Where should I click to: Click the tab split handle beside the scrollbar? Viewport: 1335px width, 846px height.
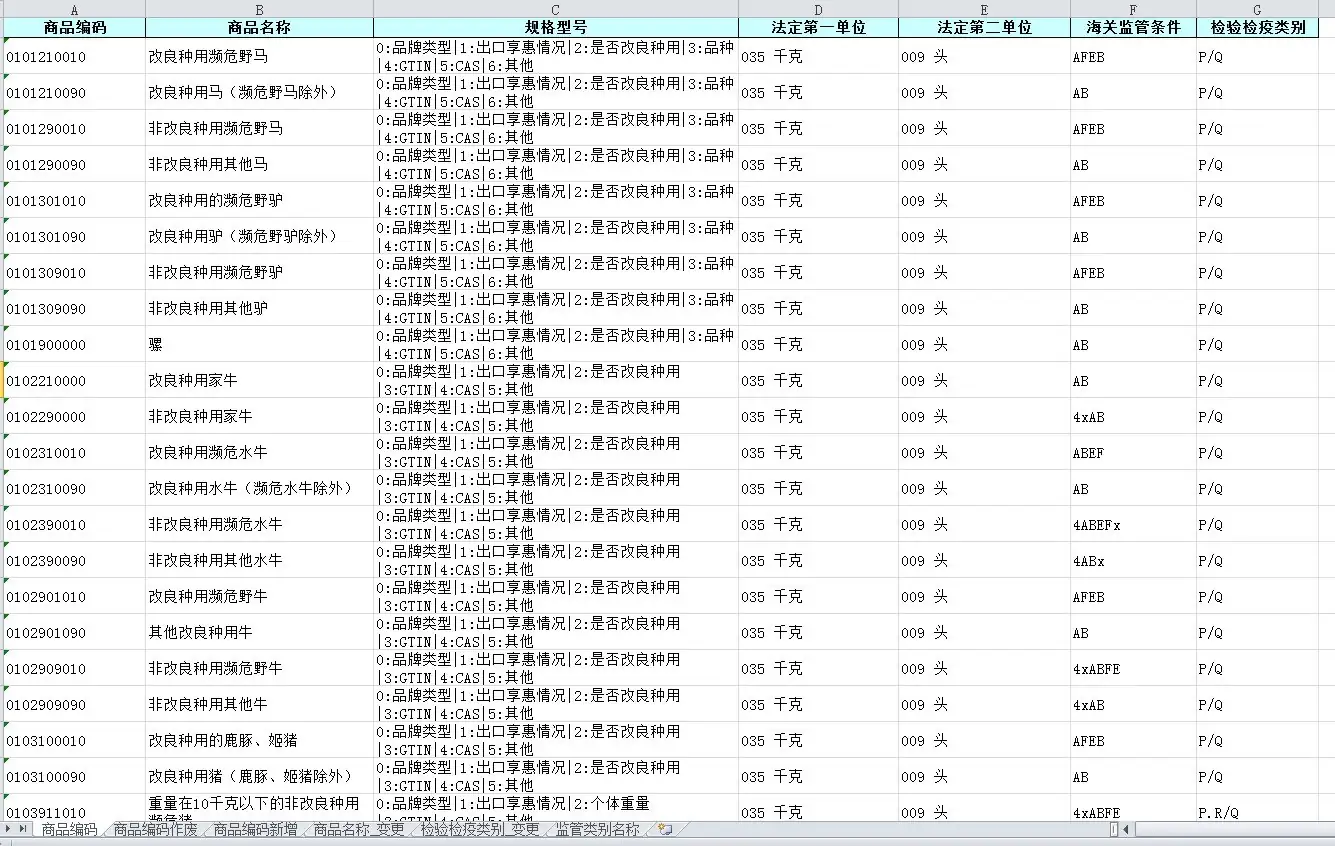pyautogui.click(x=1112, y=830)
